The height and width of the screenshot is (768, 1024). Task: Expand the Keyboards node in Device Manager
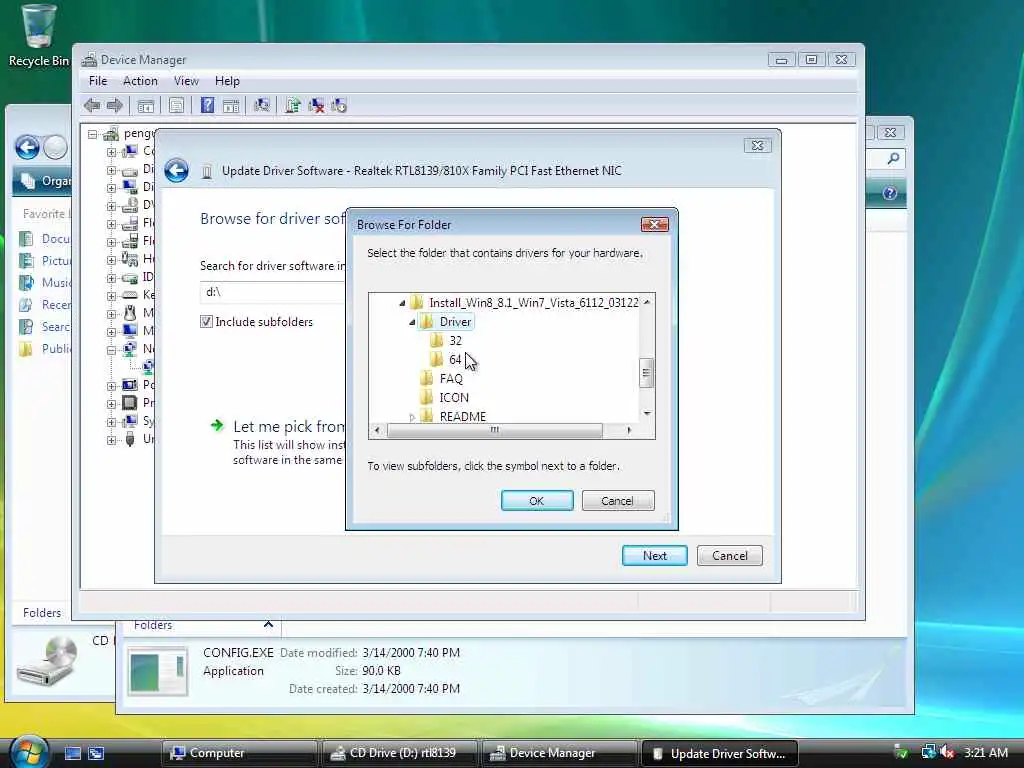coord(112,295)
